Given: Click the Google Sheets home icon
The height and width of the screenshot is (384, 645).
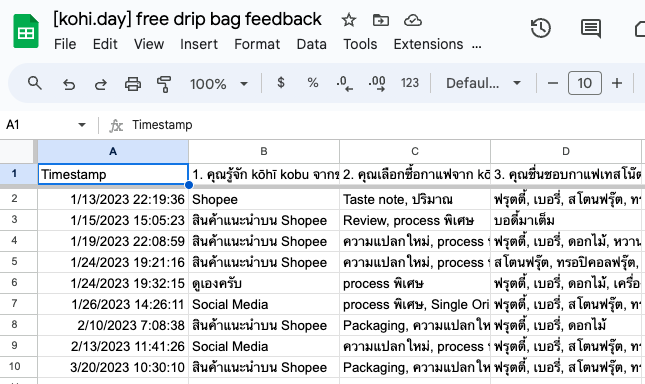Looking at the screenshot, I should [26, 31].
